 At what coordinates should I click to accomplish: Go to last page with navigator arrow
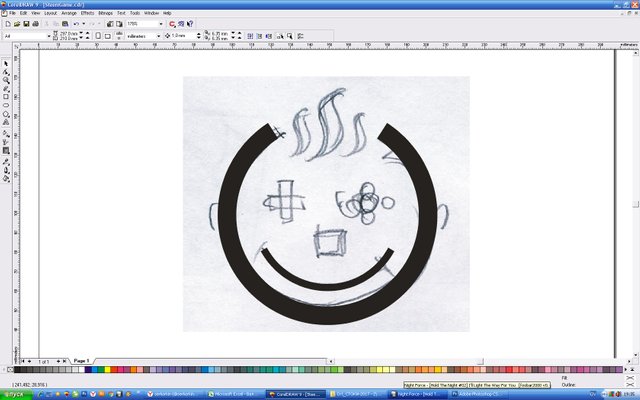64,361
